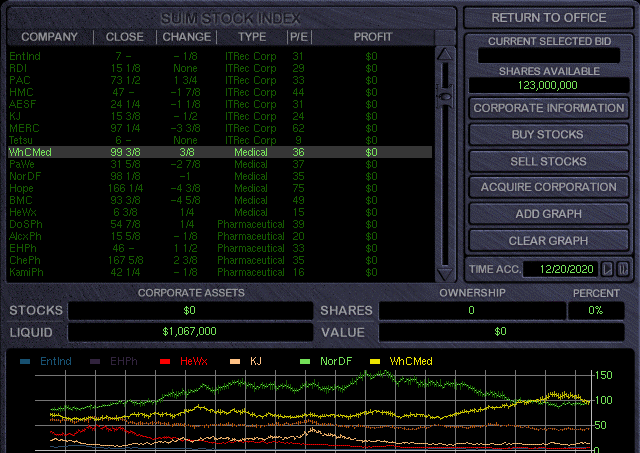Clear the stock graph
Viewport: 640px width, 453px height.
tap(548, 240)
